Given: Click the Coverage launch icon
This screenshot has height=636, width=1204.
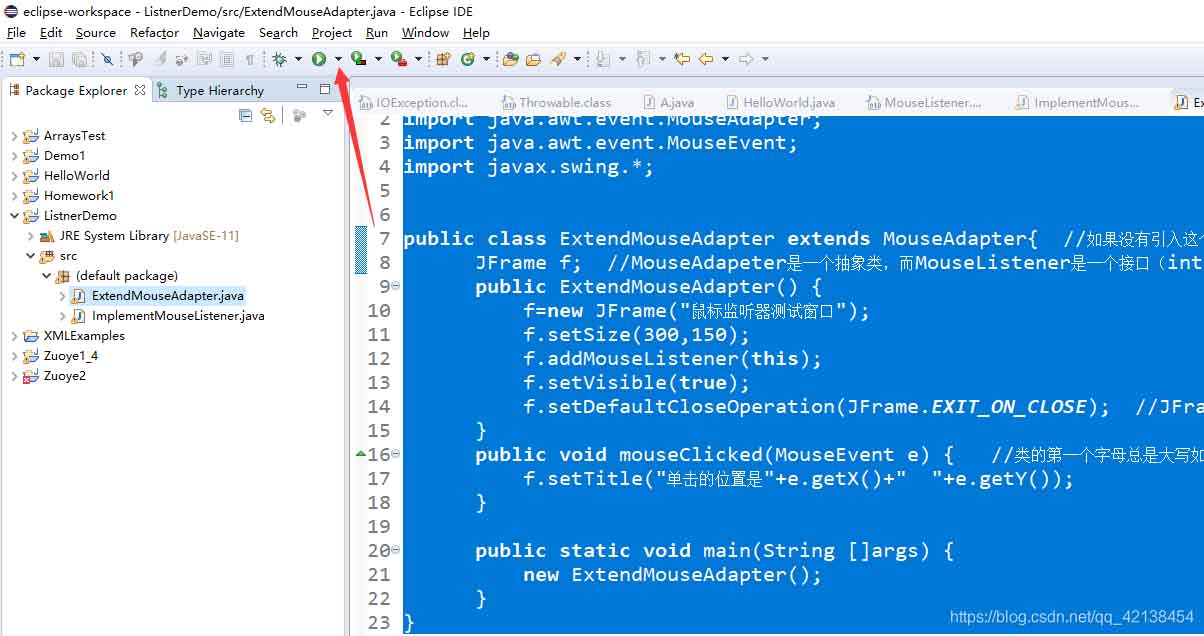Looking at the screenshot, I should point(359,59).
